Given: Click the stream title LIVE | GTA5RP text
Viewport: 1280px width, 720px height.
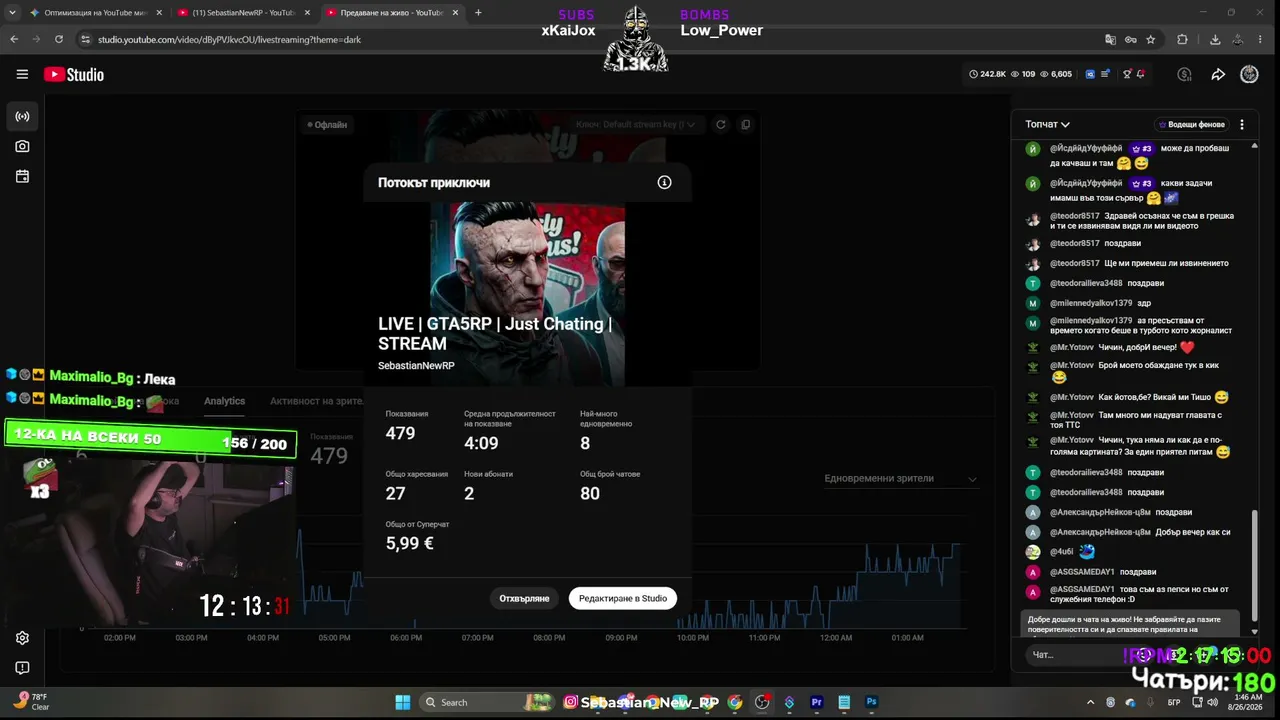Looking at the screenshot, I should pos(495,333).
